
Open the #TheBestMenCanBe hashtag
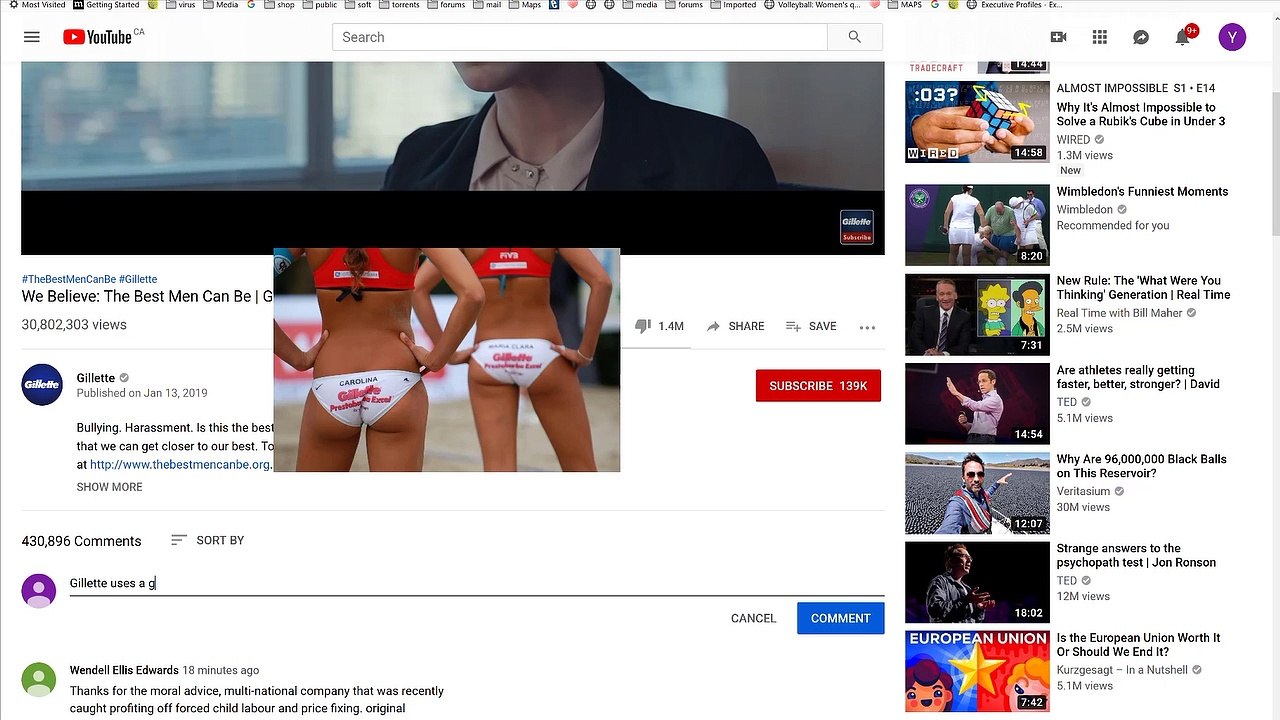[x=69, y=279]
